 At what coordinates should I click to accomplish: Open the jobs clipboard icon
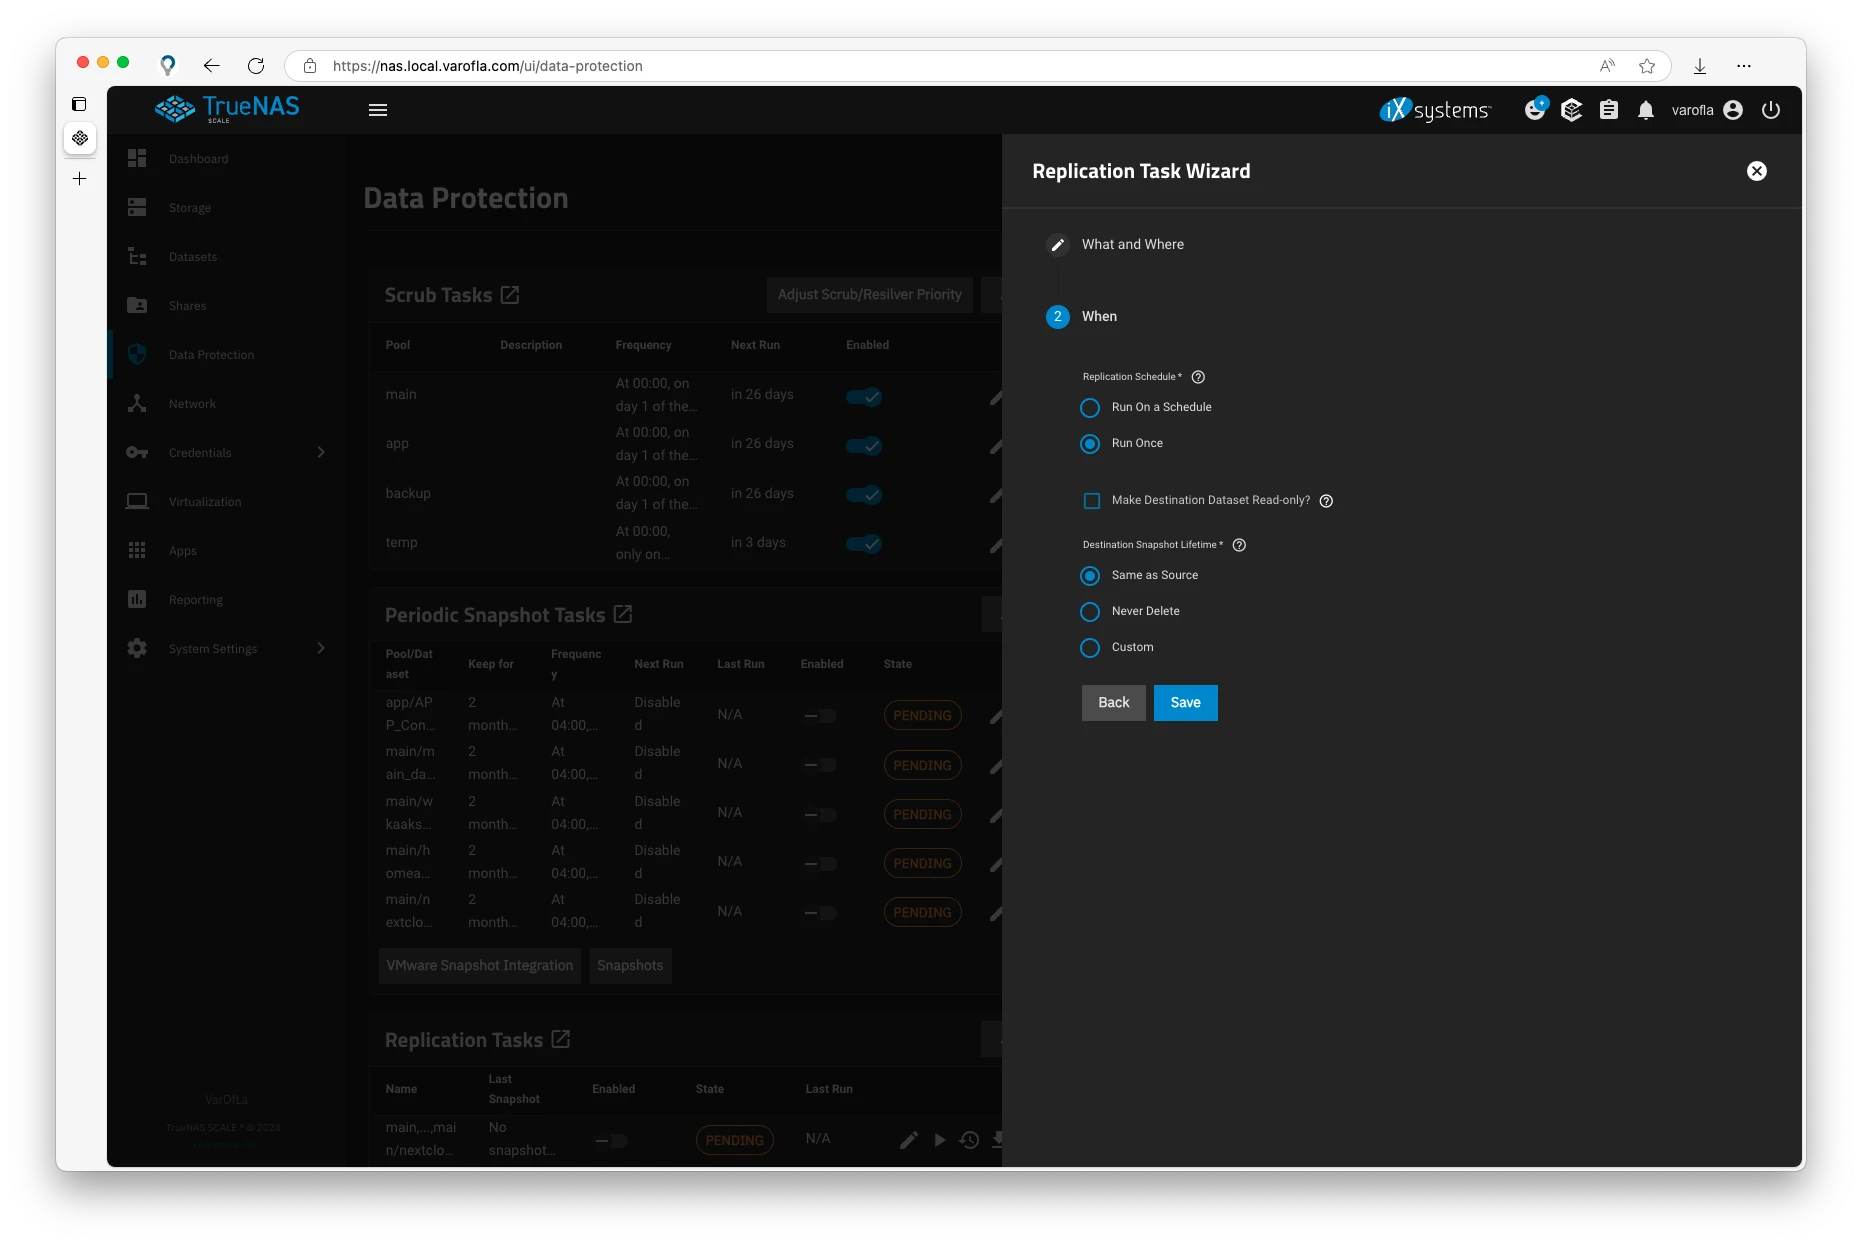pos(1608,110)
